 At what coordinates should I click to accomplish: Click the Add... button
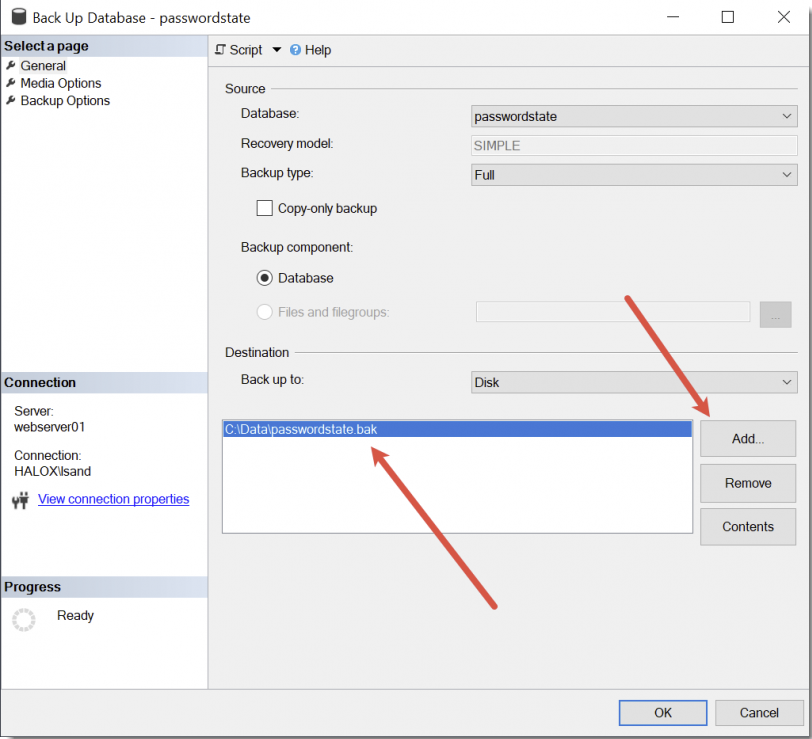click(x=748, y=439)
